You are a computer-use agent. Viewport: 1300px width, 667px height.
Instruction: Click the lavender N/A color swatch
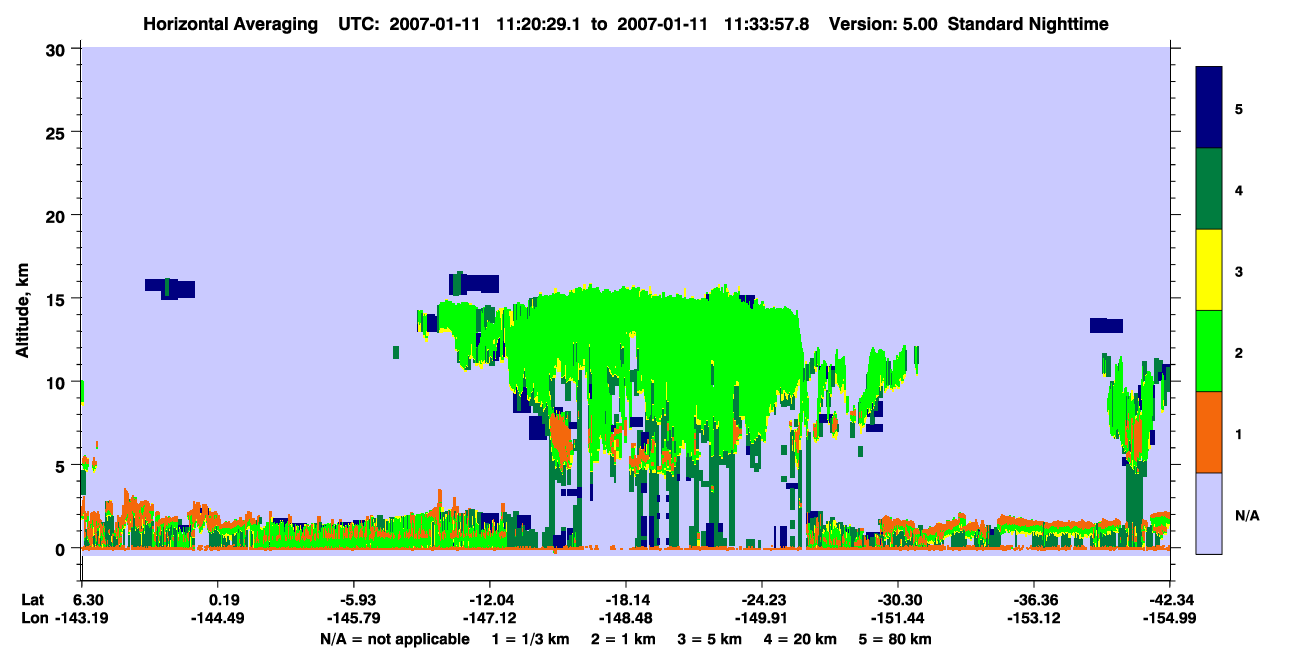(1209, 512)
